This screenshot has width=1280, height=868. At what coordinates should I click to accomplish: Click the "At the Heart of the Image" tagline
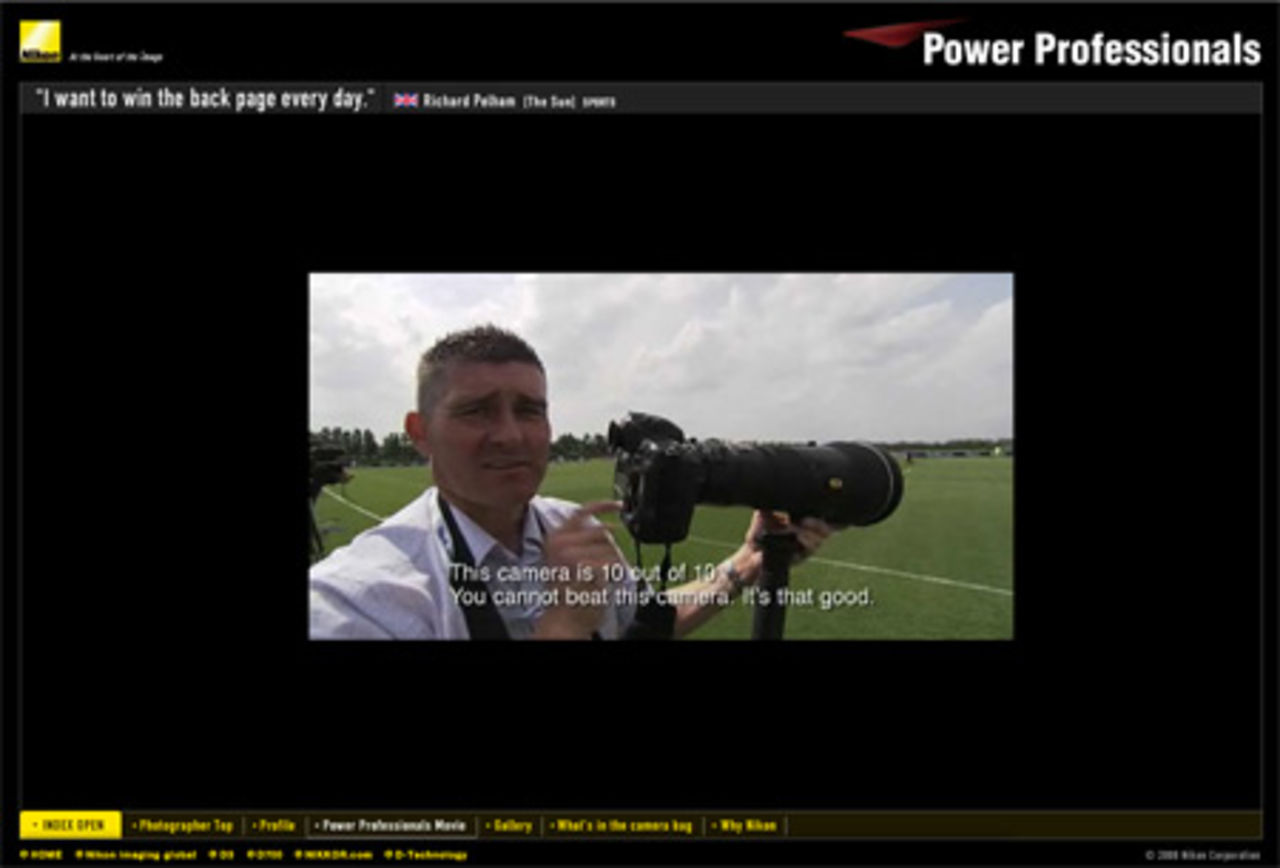[x=116, y=57]
